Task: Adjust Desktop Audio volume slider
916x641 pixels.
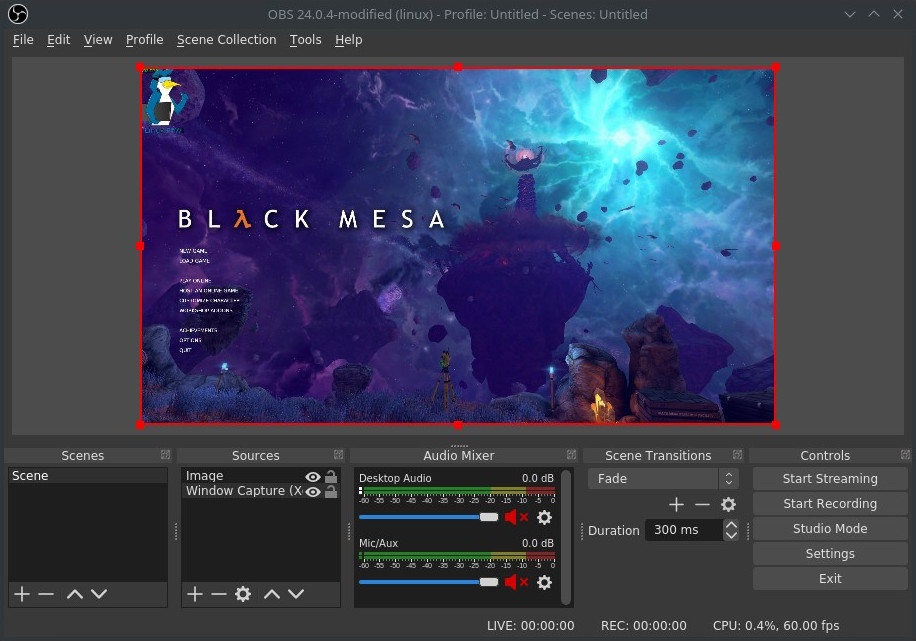Action: click(429, 517)
